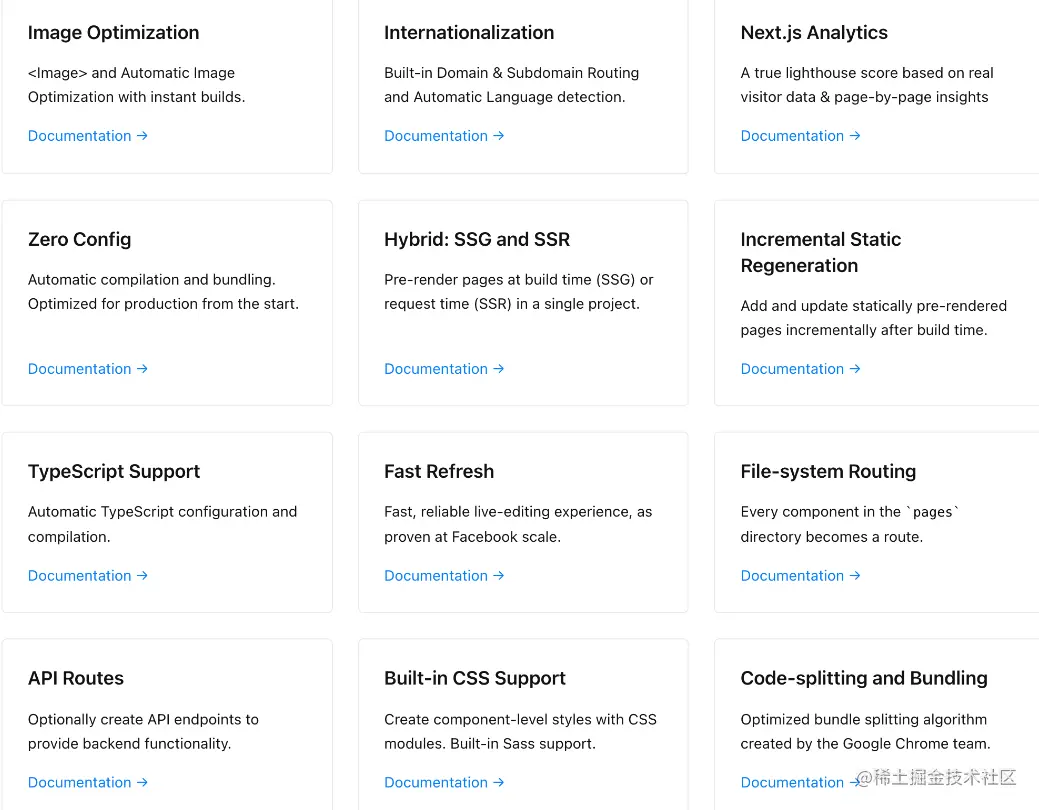Open Documentation for File-system Routing
Screen dimensions: 1039x810
click(x=793, y=576)
